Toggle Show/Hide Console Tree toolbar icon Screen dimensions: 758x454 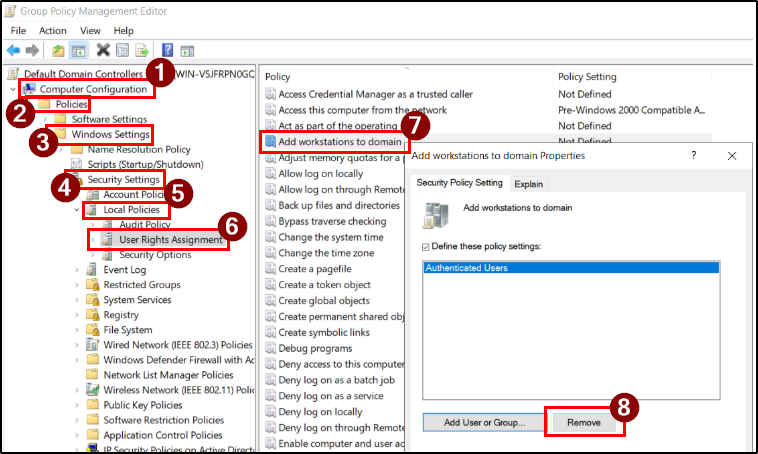point(79,50)
